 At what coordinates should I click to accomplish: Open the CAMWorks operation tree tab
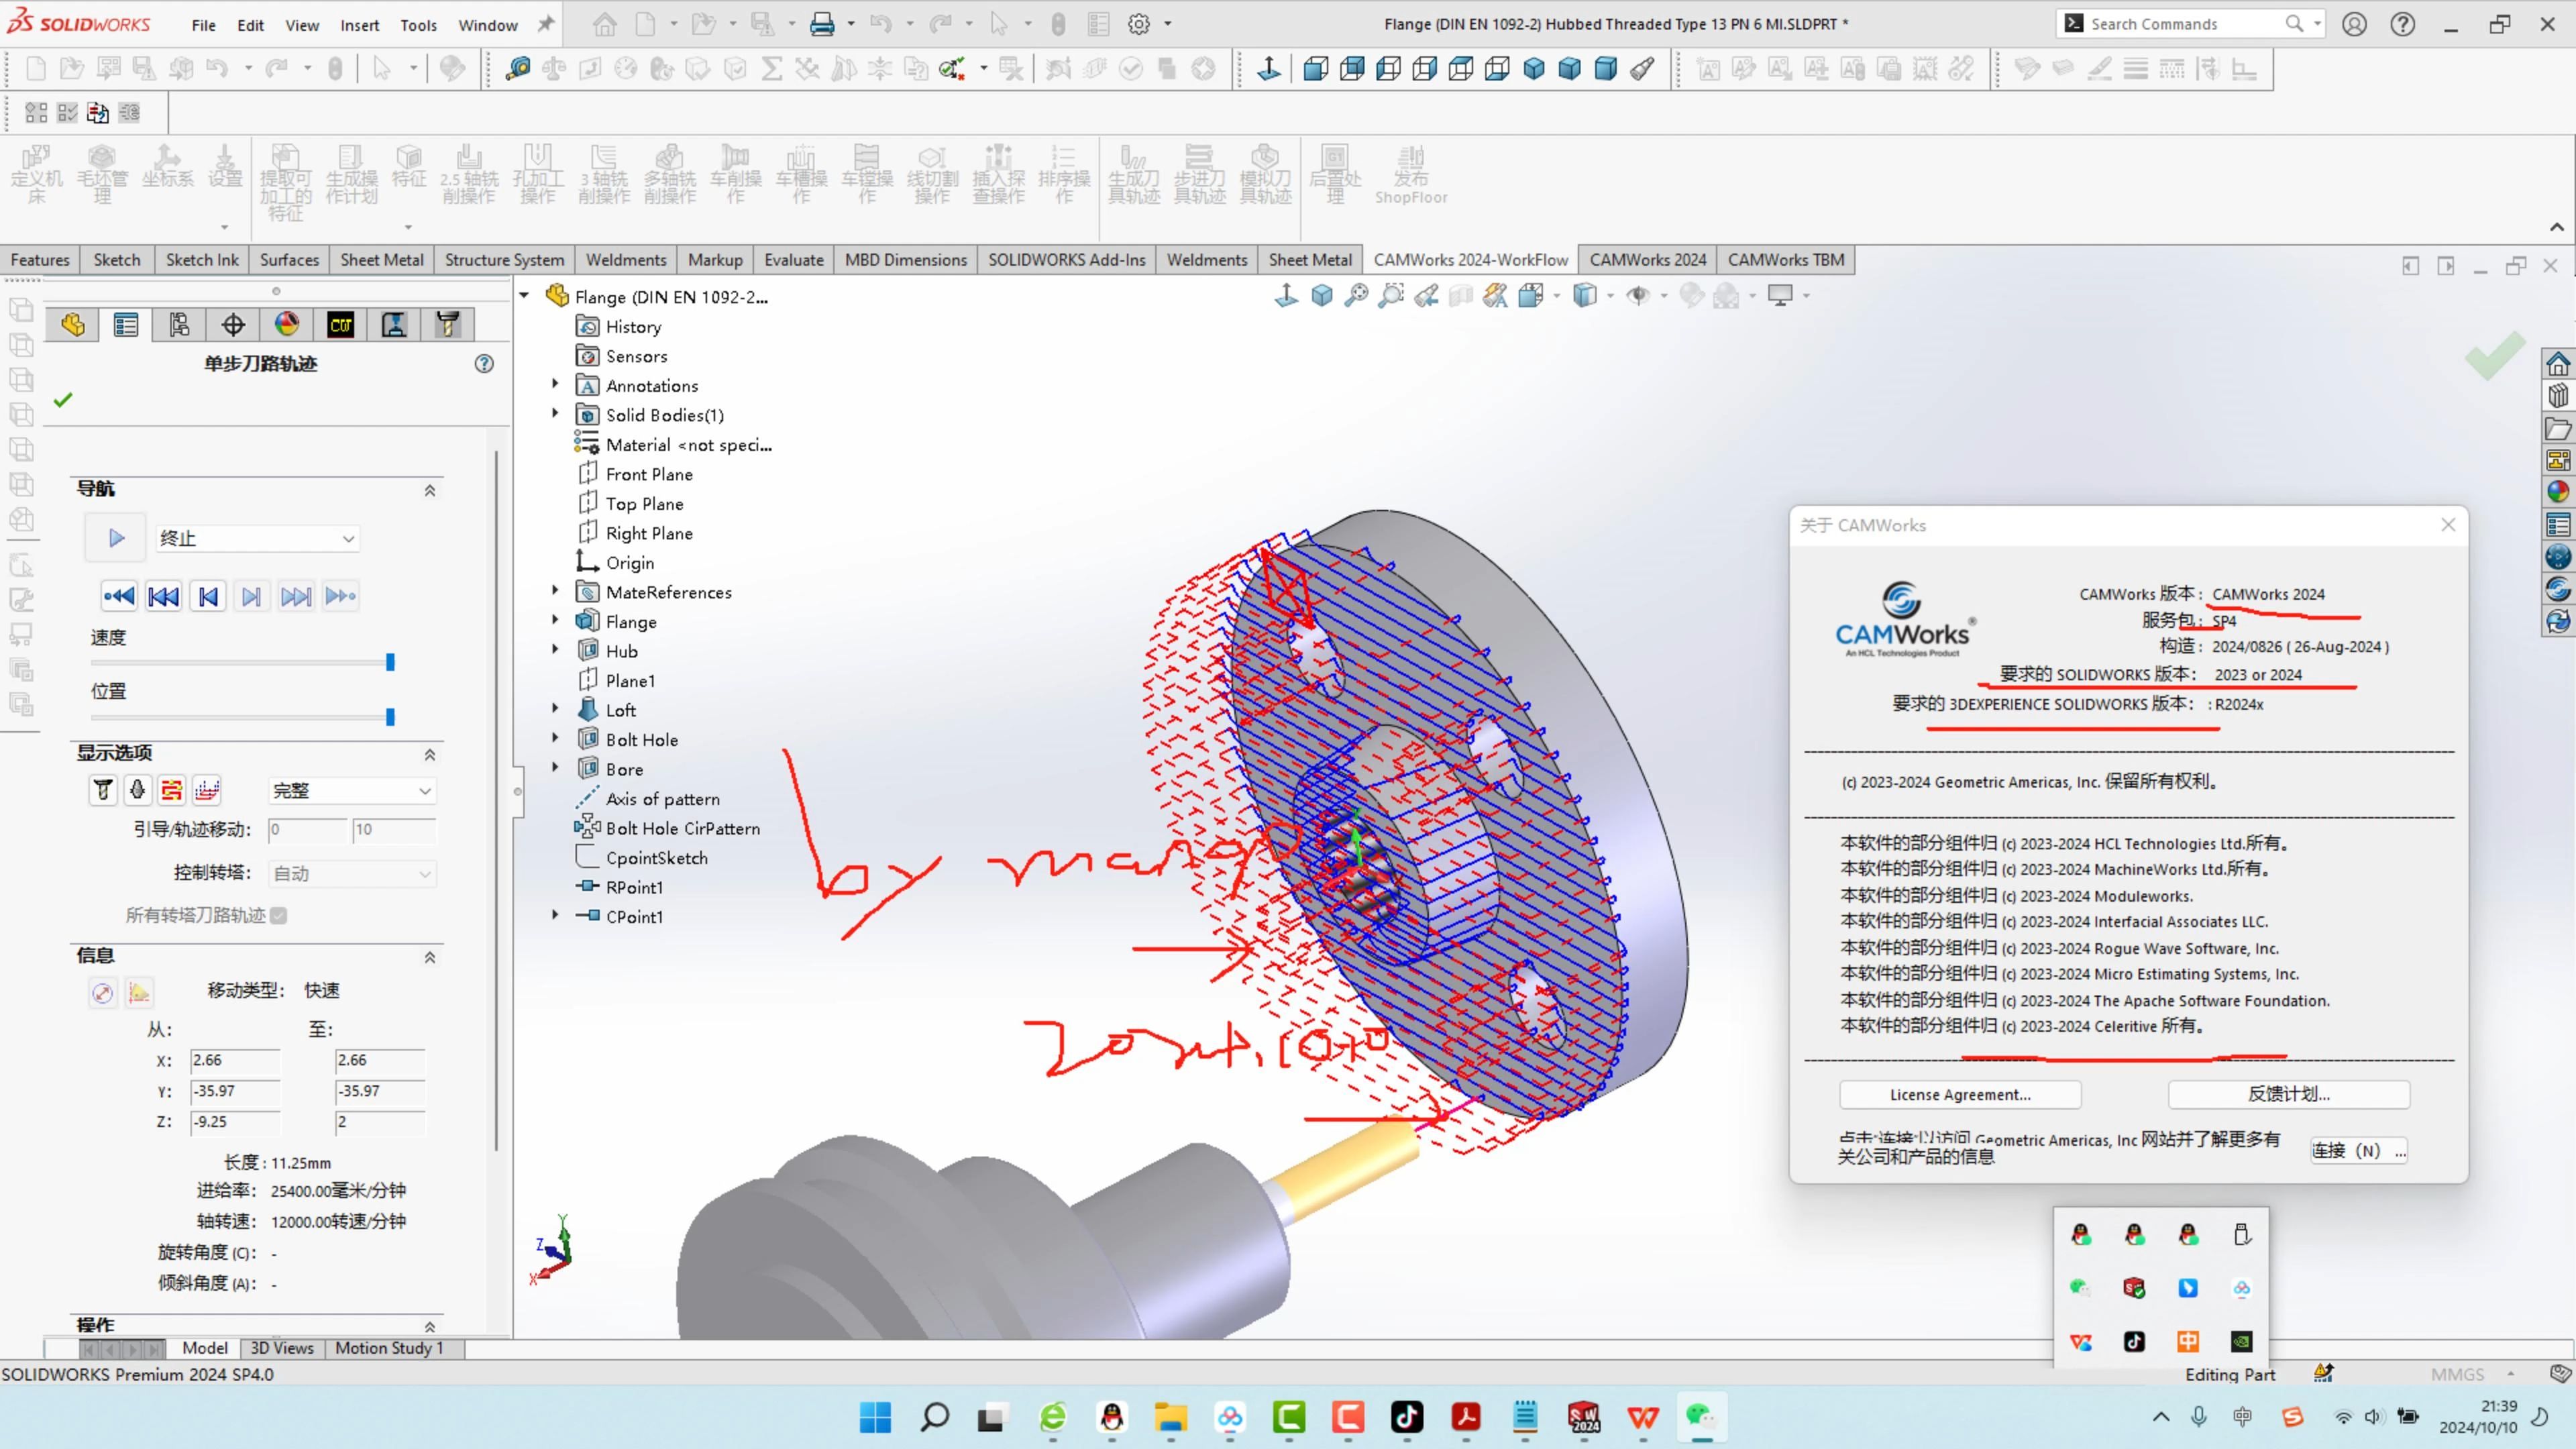pos(394,325)
